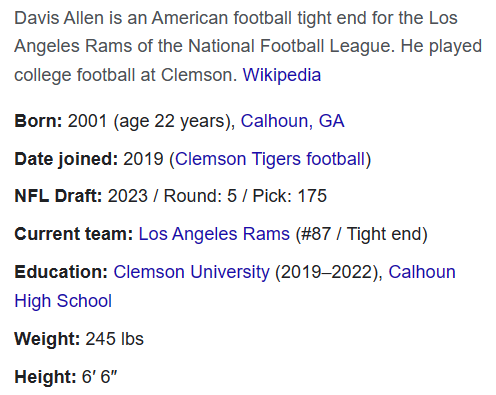Click the Born label
496x395 pixels.
38,121
